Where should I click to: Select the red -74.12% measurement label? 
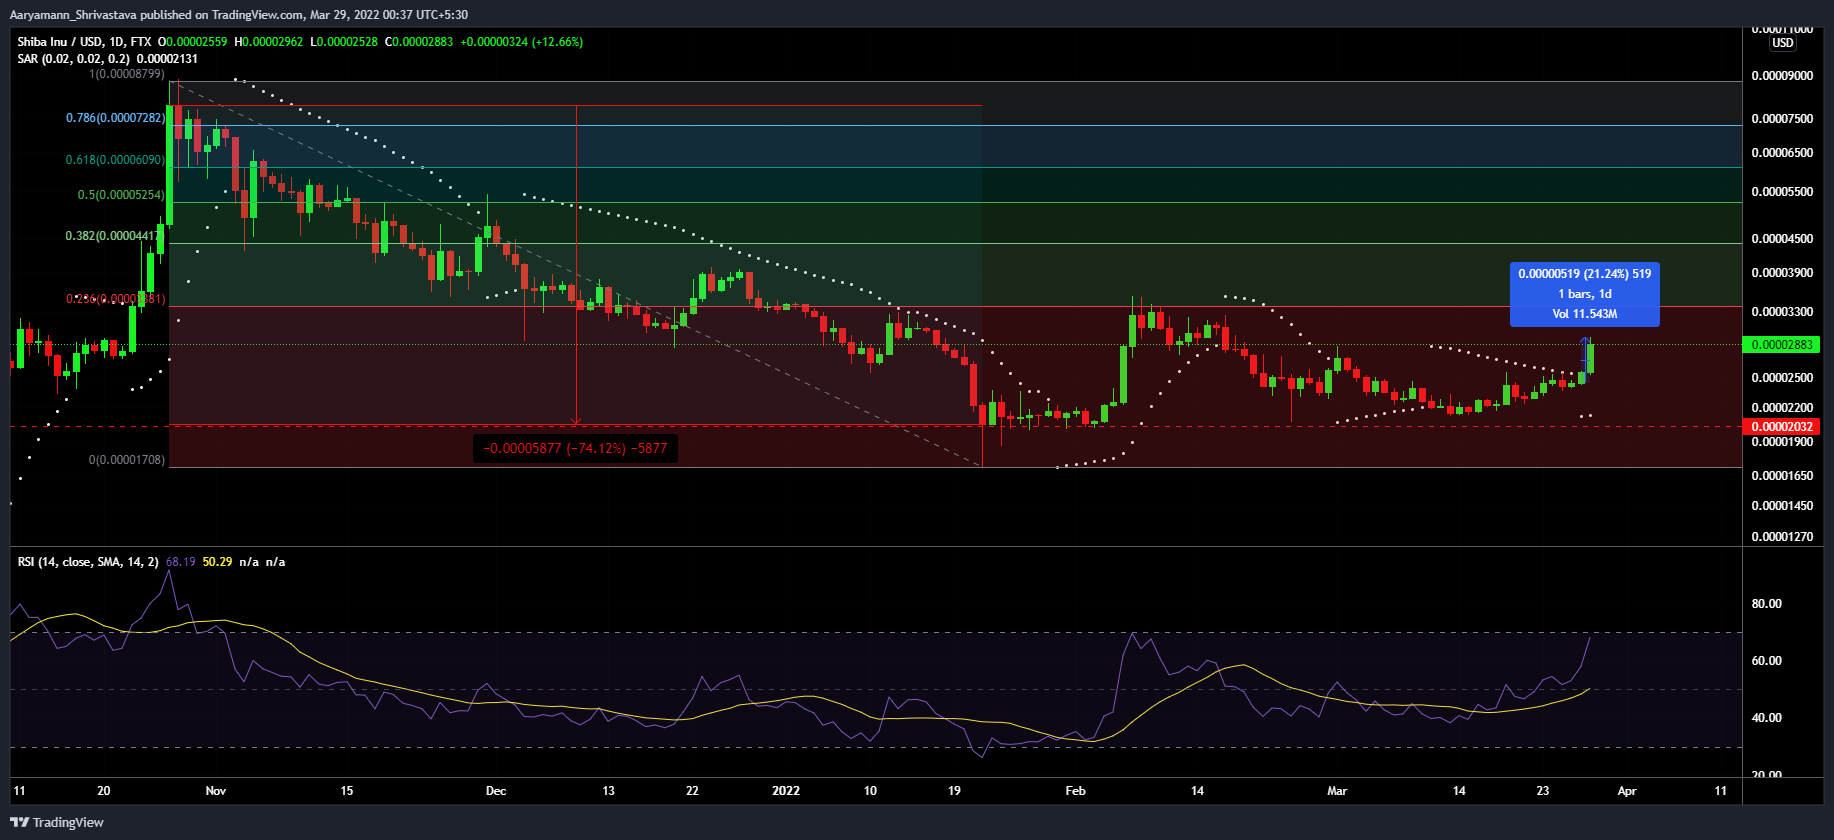(x=575, y=449)
